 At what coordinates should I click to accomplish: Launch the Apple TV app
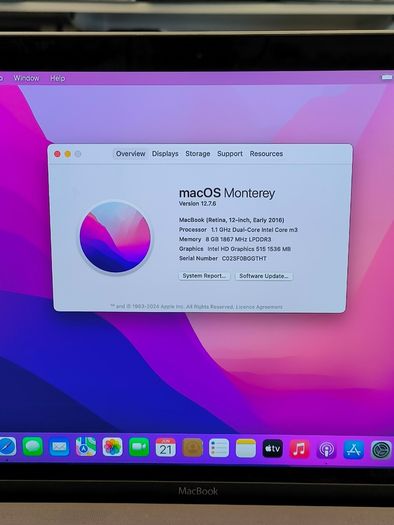coord(272,449)
